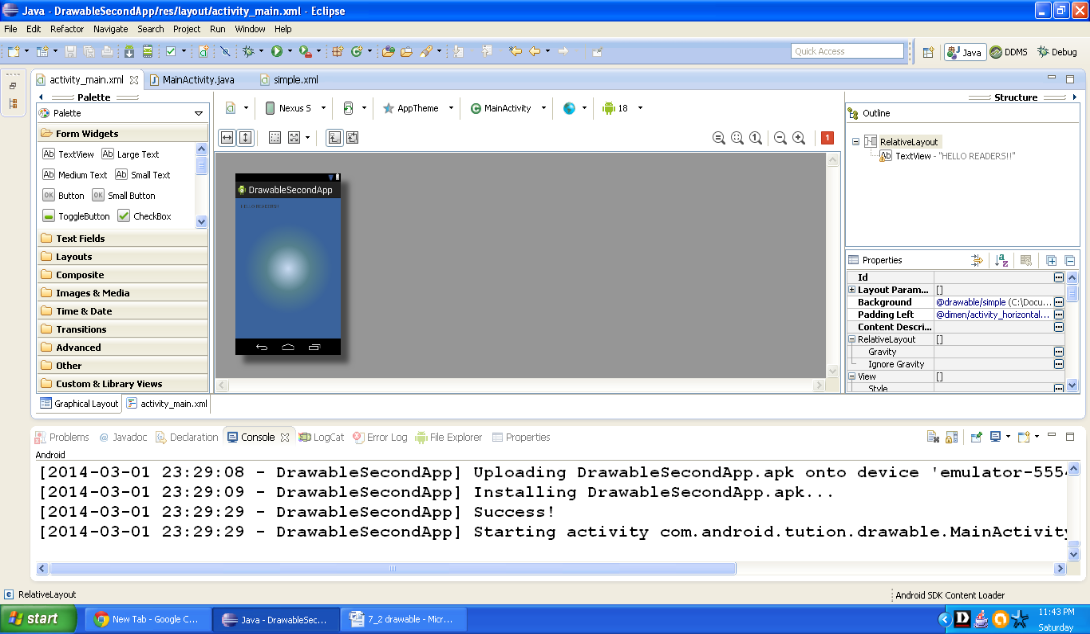Expand the Text Fields palette category

(x=122, y=238)
